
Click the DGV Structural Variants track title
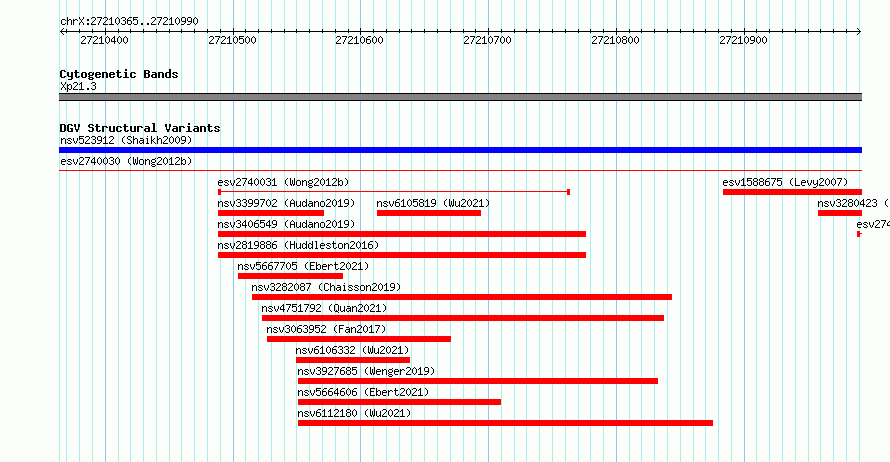pyautogui.click(x=140, y=128)
